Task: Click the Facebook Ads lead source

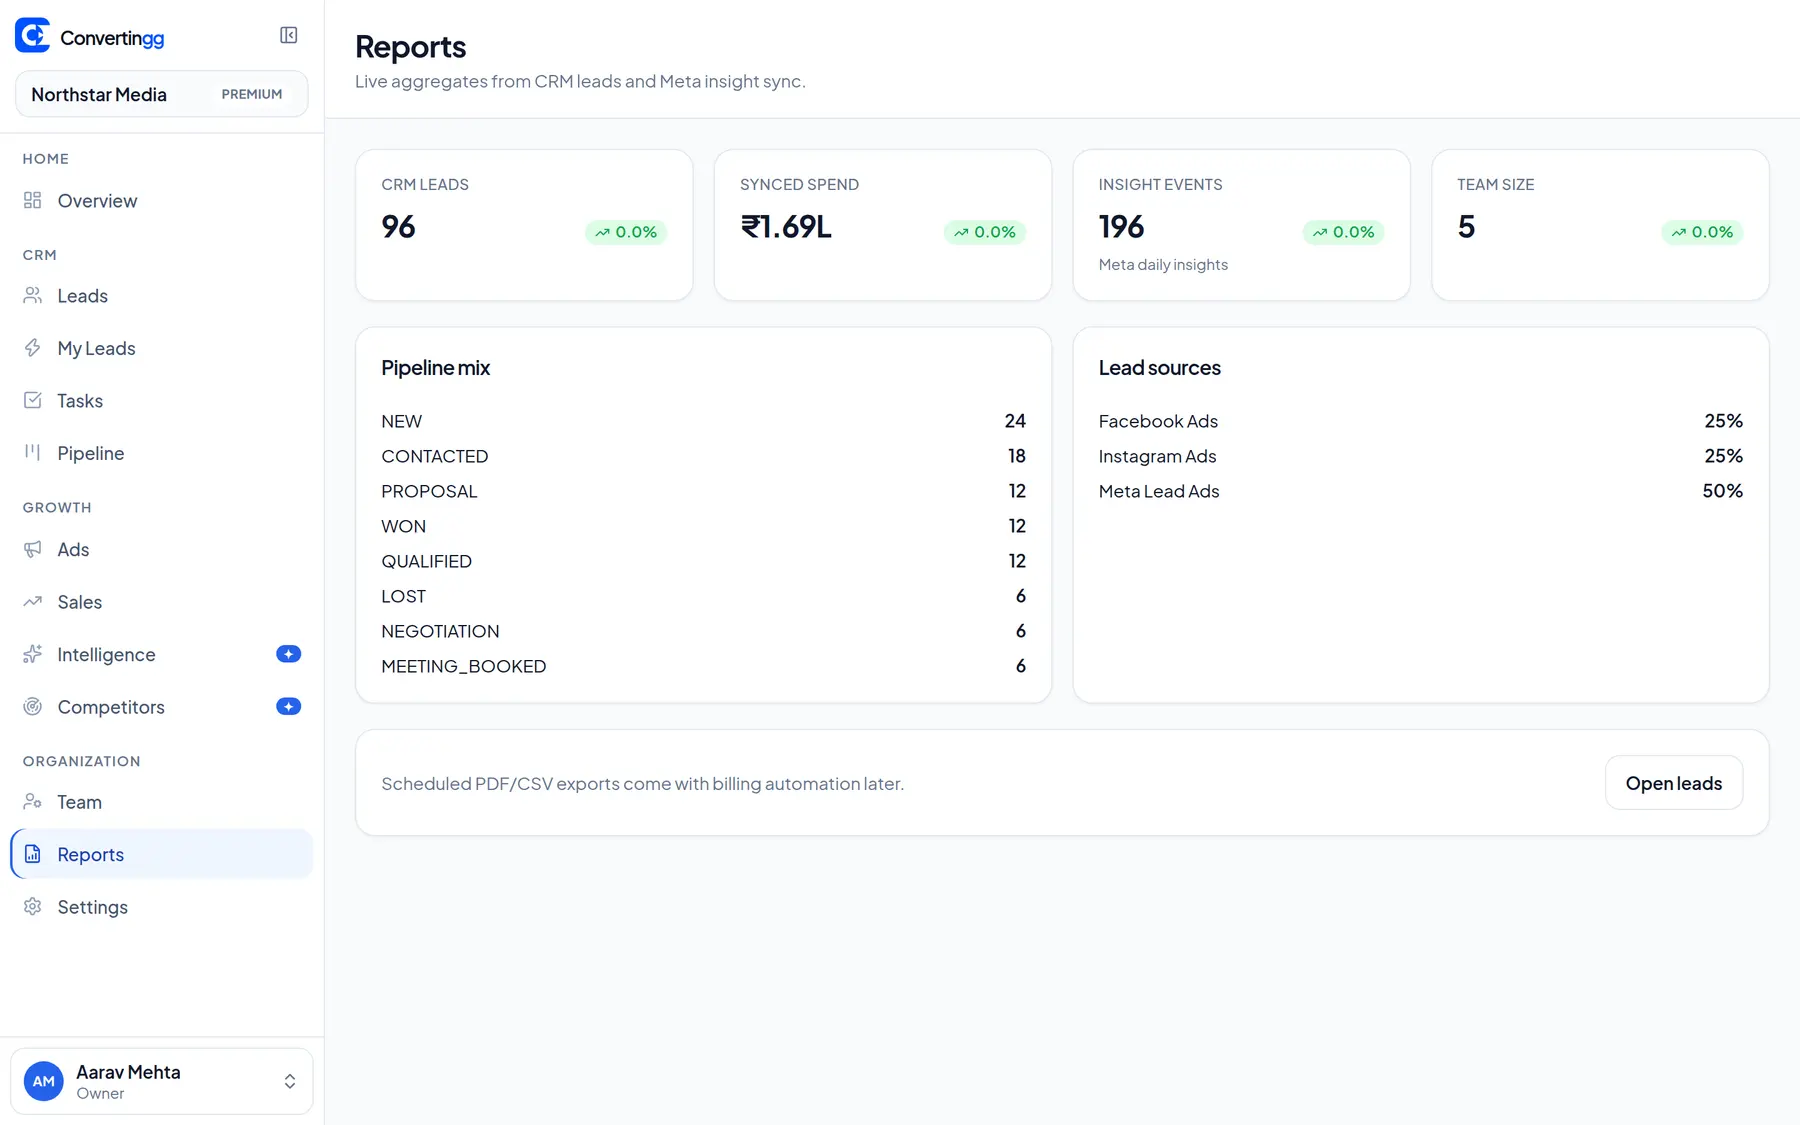Action: [x=1420, y=421]
